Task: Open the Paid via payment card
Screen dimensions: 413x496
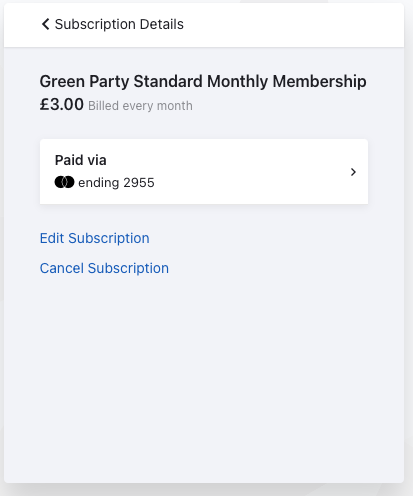Action: [x=204, y=171]
